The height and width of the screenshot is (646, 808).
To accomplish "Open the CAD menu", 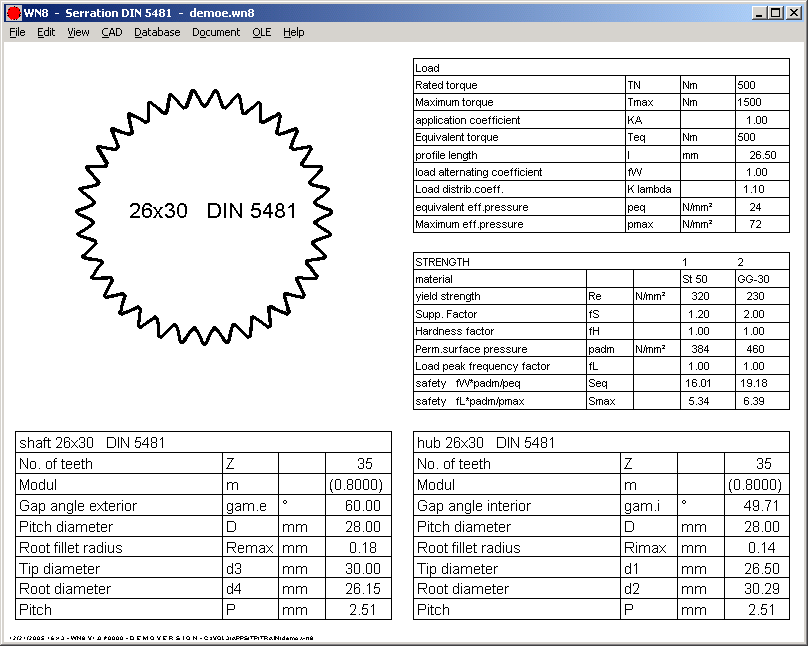I will tap(111, 32).
